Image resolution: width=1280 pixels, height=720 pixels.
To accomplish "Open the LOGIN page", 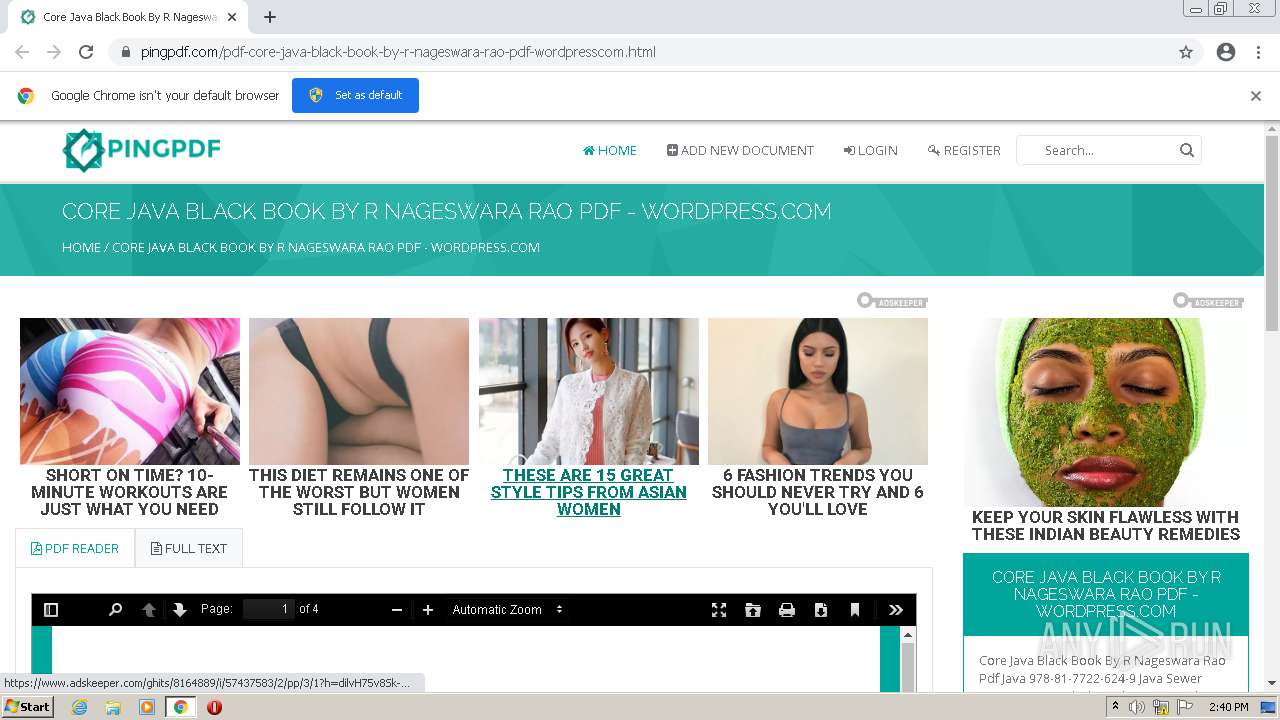I will pos(870,150).
